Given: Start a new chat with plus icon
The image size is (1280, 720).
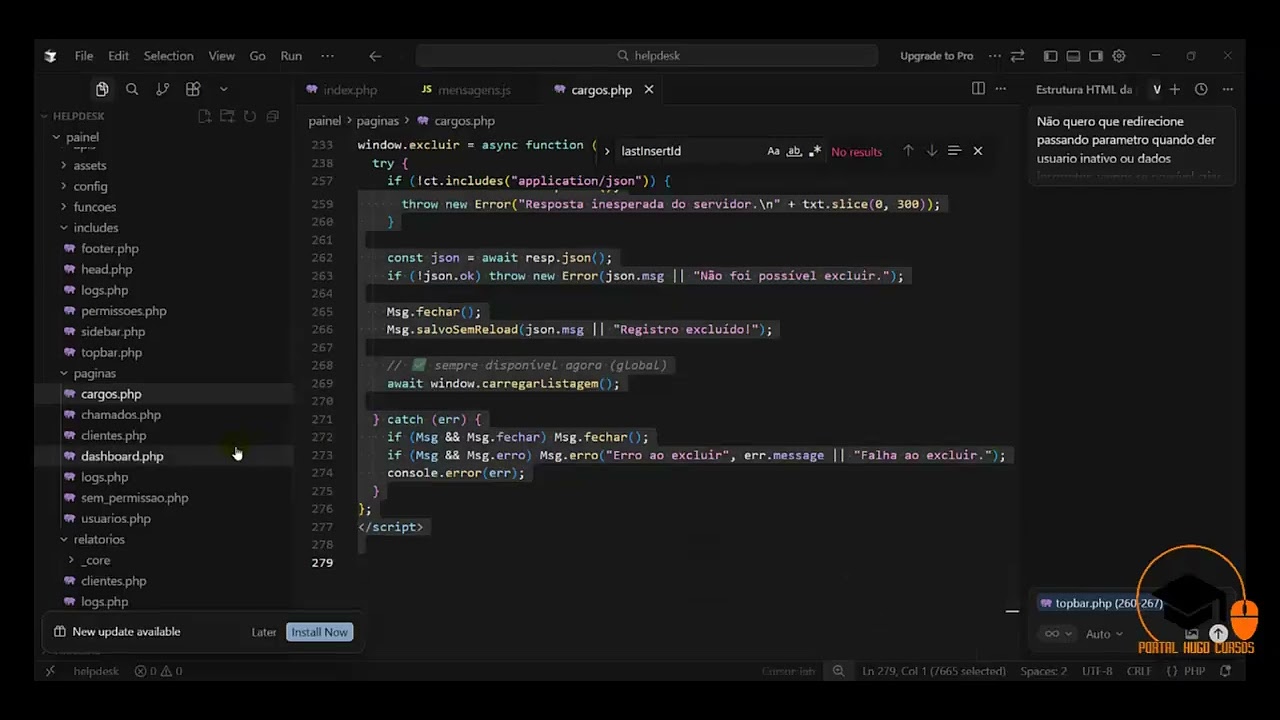Looking at the screenshot, I should click(1175, 89).
